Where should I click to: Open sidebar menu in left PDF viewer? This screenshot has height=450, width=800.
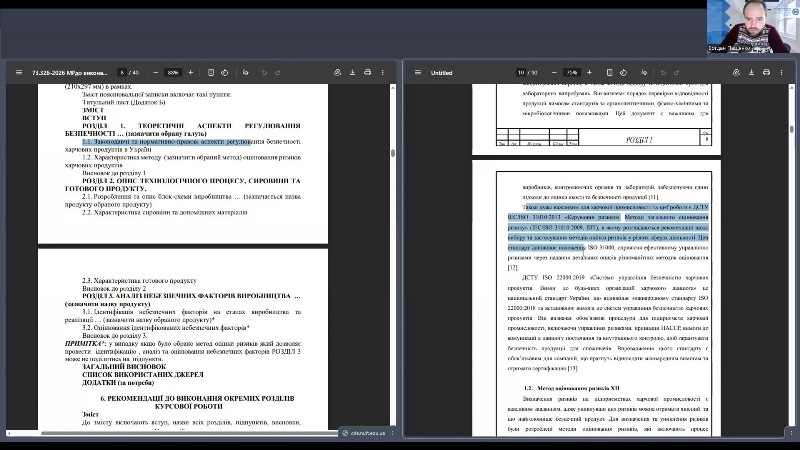coord(19,72)
